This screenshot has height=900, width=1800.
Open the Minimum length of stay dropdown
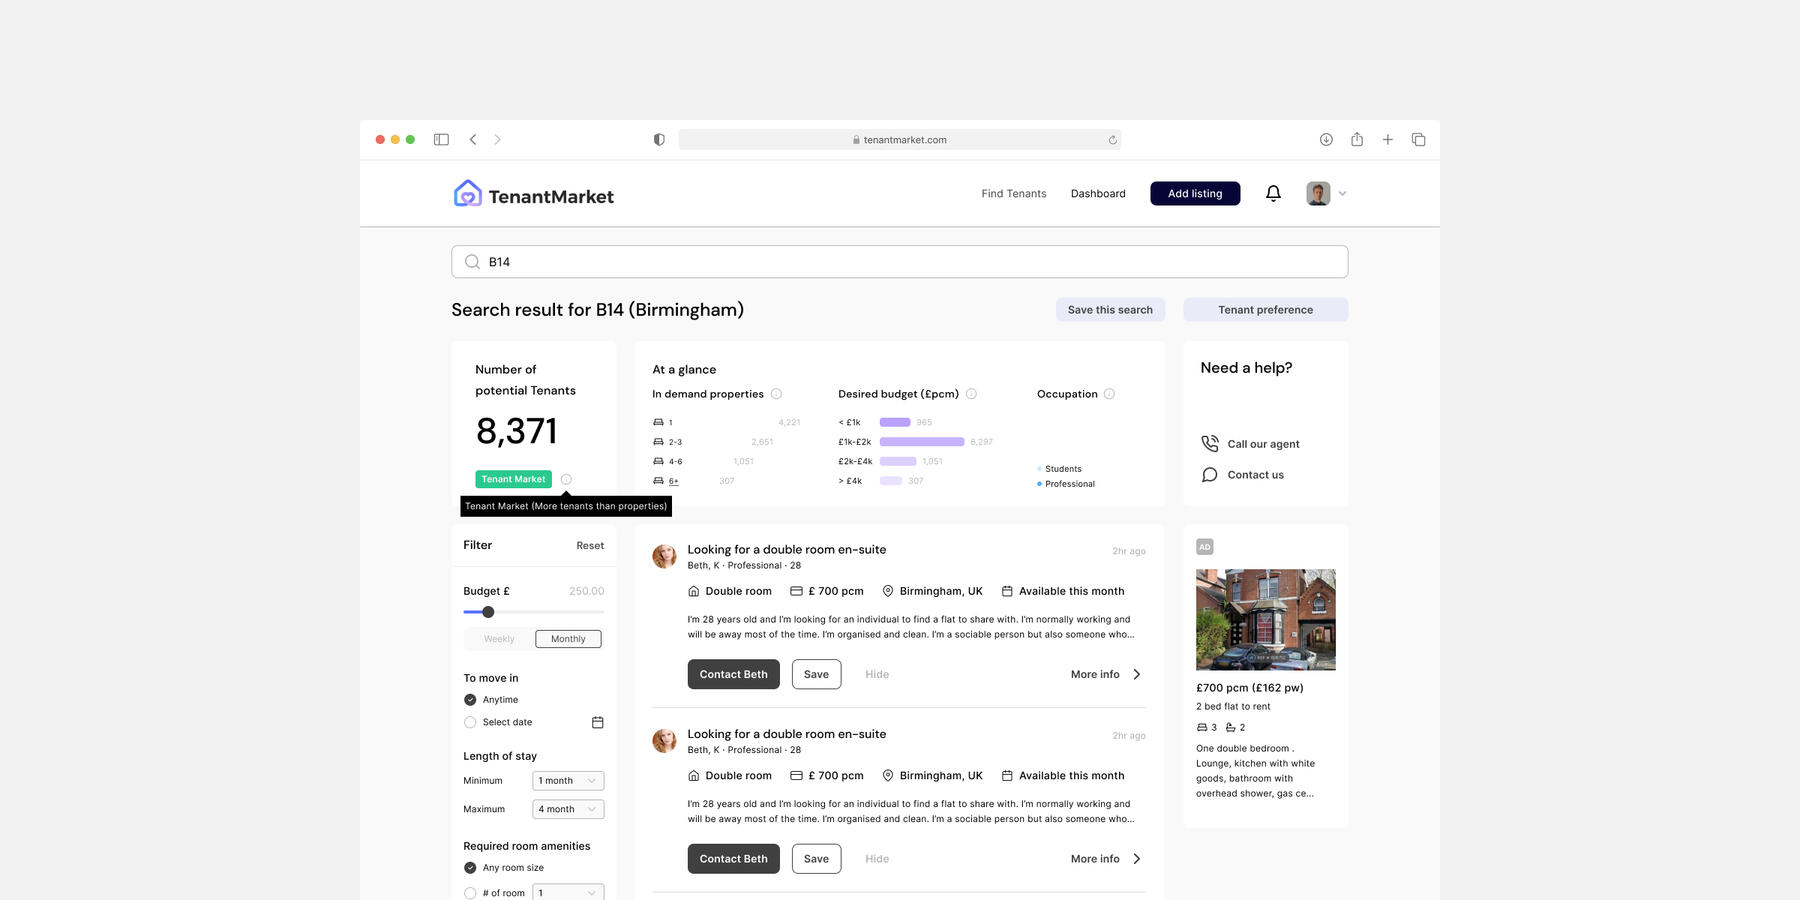click(x=567, y=780)
